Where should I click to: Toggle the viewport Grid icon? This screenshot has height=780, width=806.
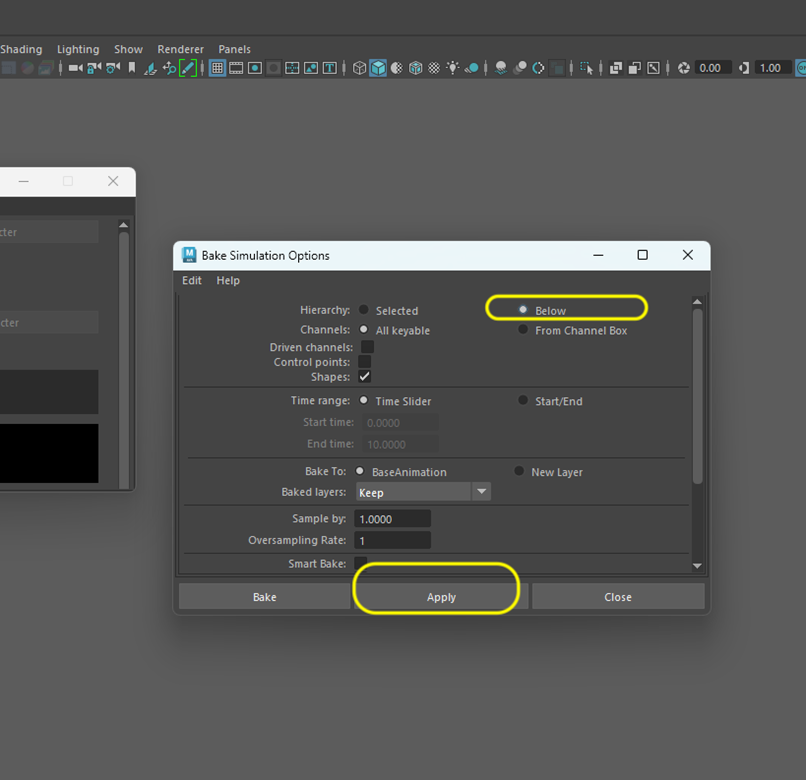click(217, 68)
